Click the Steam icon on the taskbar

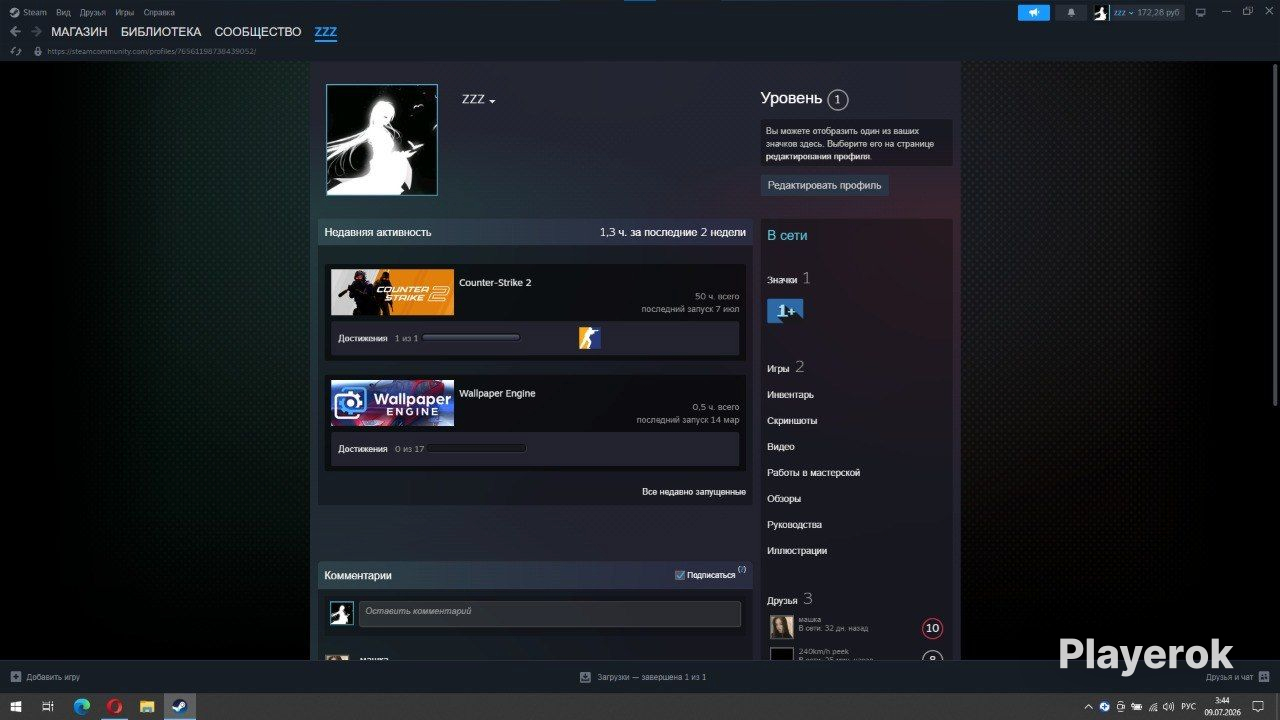point(180,706)
